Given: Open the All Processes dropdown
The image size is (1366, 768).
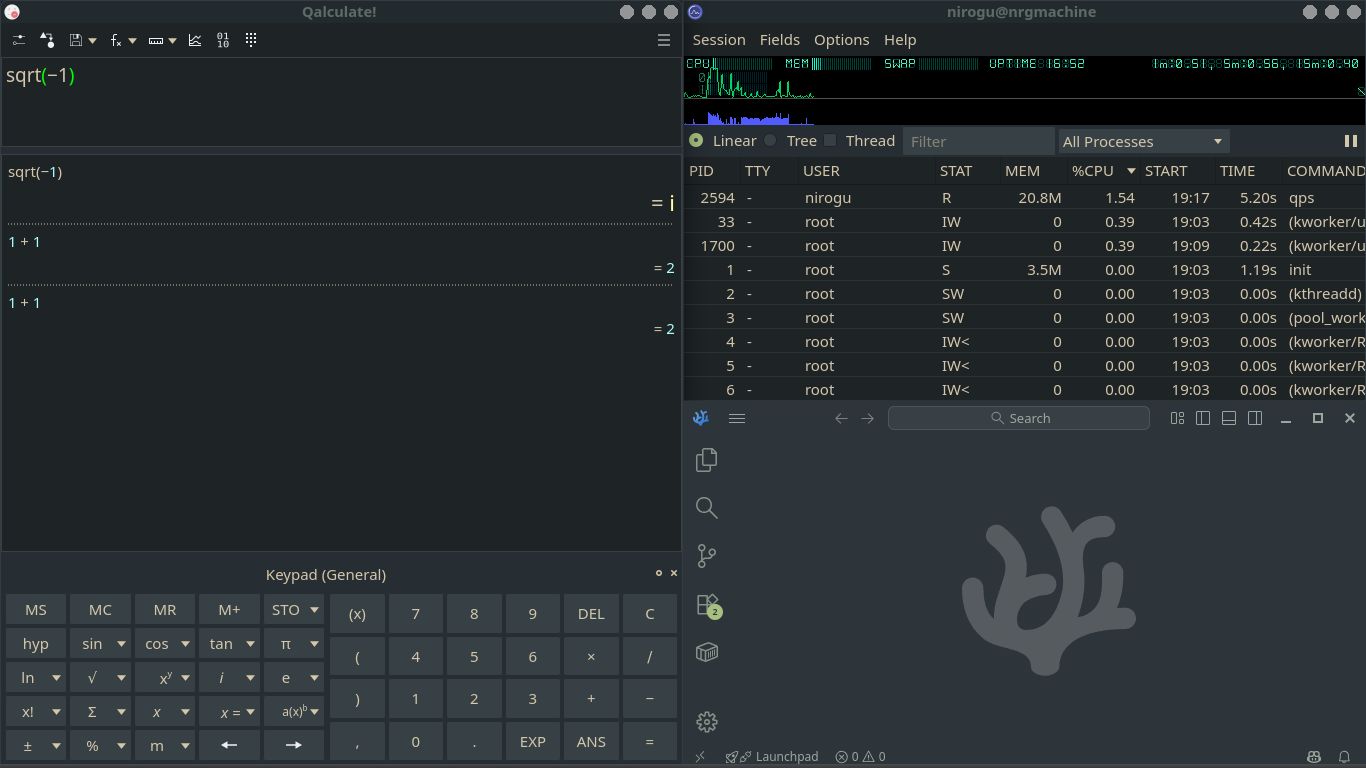Looking at the screenshot, I should click(1143, 141).
